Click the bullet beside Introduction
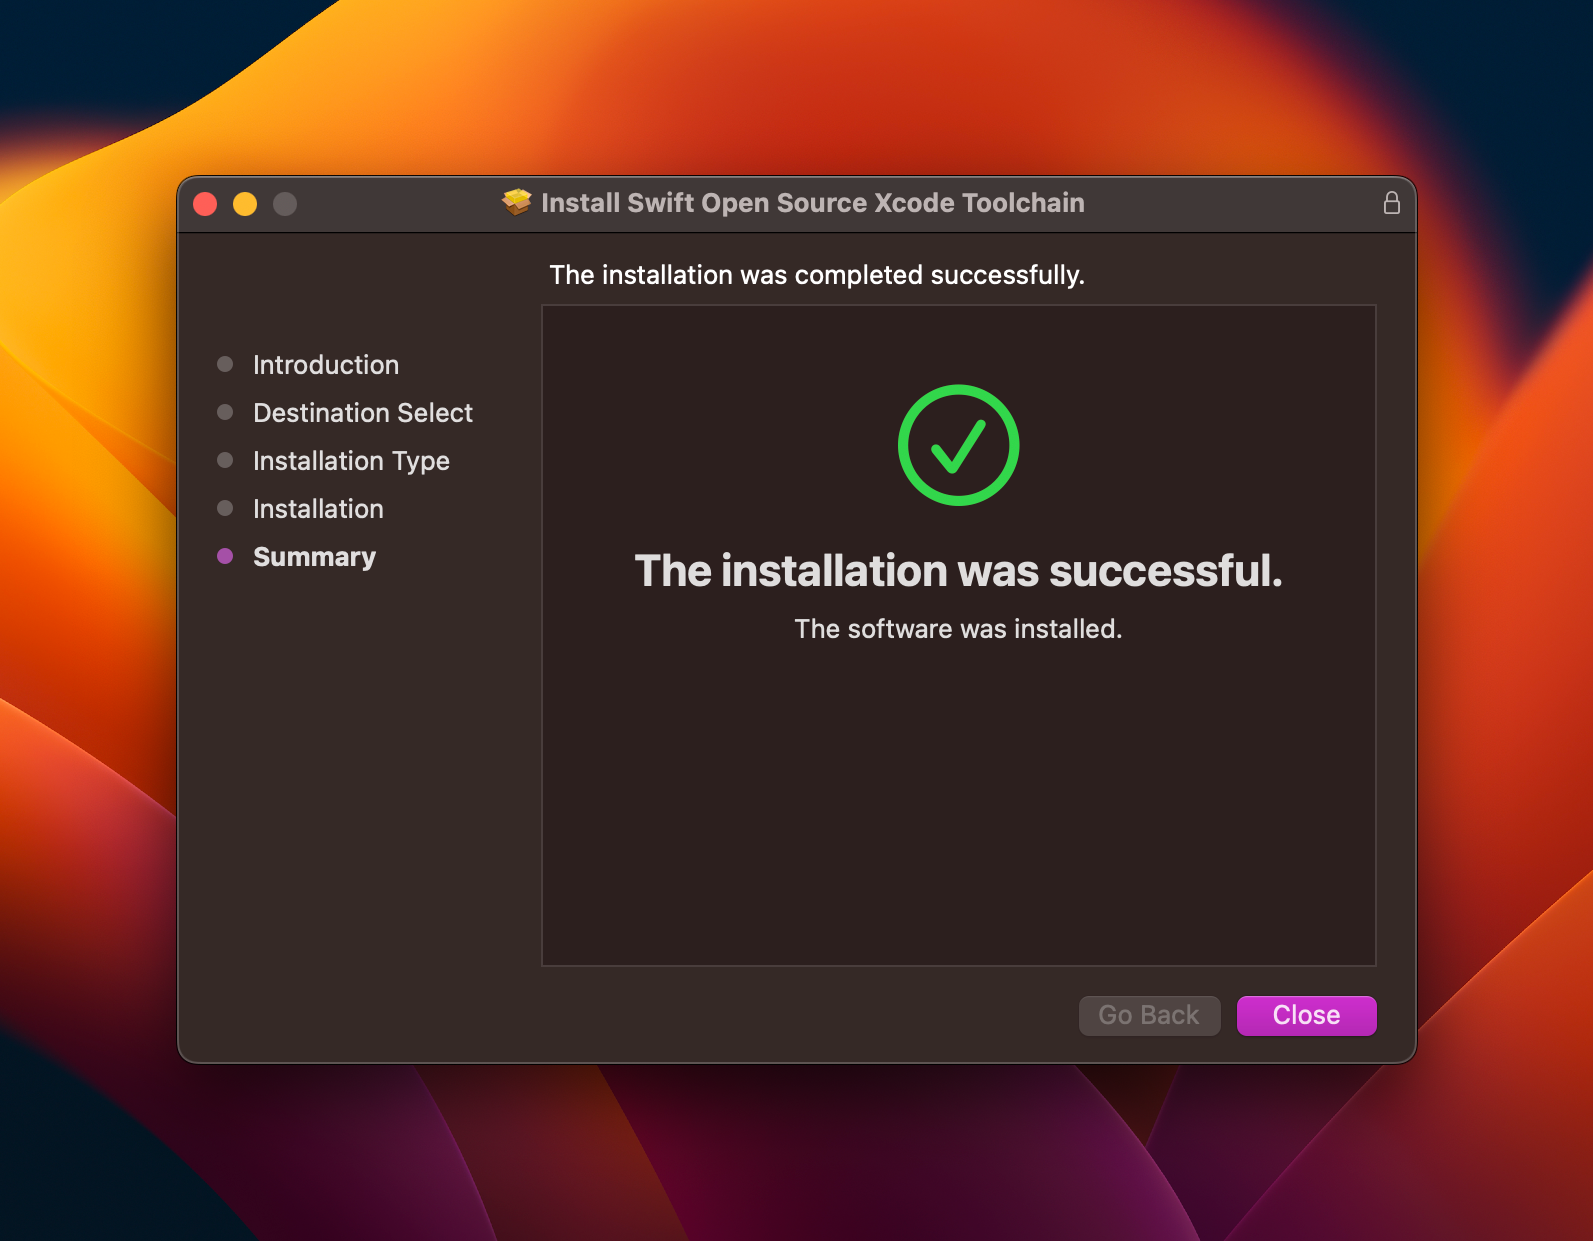The image size is (1593, 1241). (x=225, y=364)
